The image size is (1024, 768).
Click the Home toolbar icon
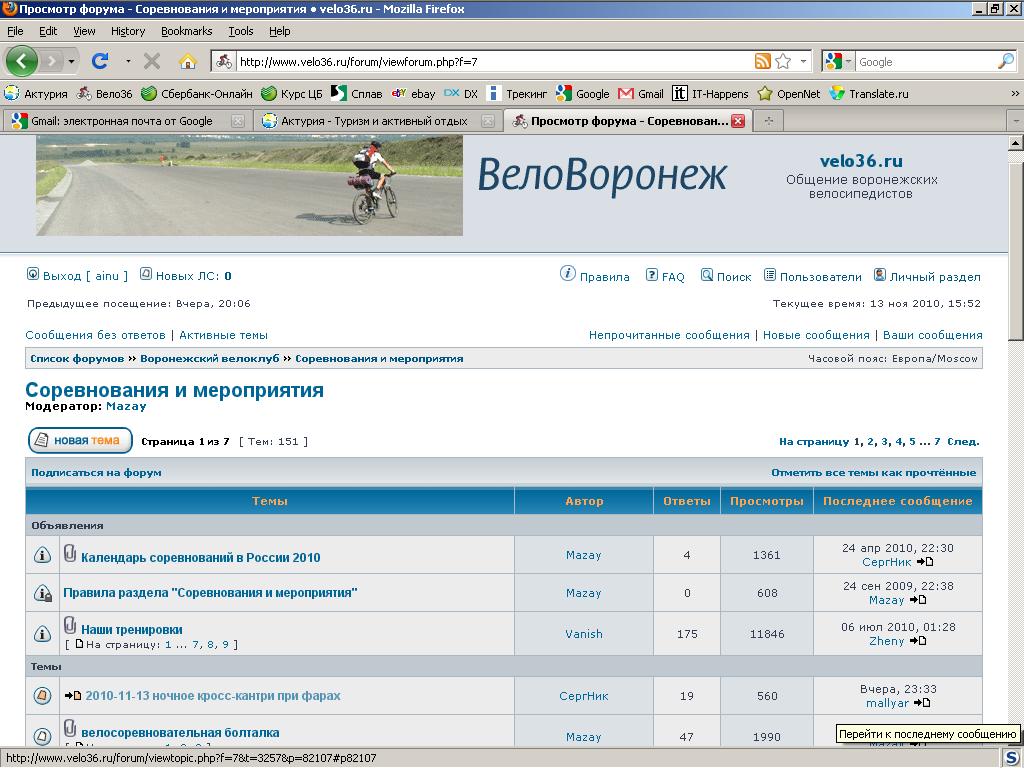[187, 61]
